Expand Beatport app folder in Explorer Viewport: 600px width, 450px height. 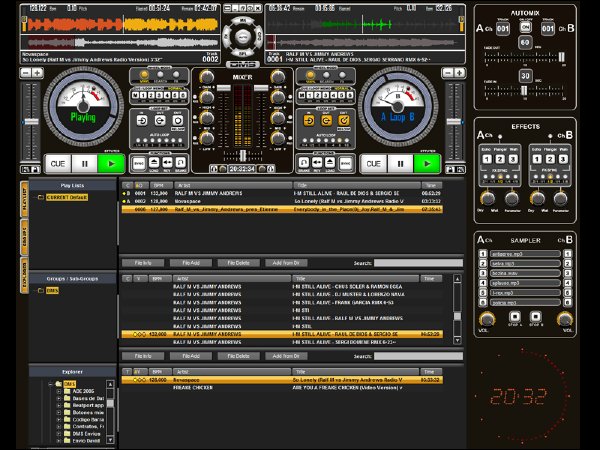click(59, 405)
